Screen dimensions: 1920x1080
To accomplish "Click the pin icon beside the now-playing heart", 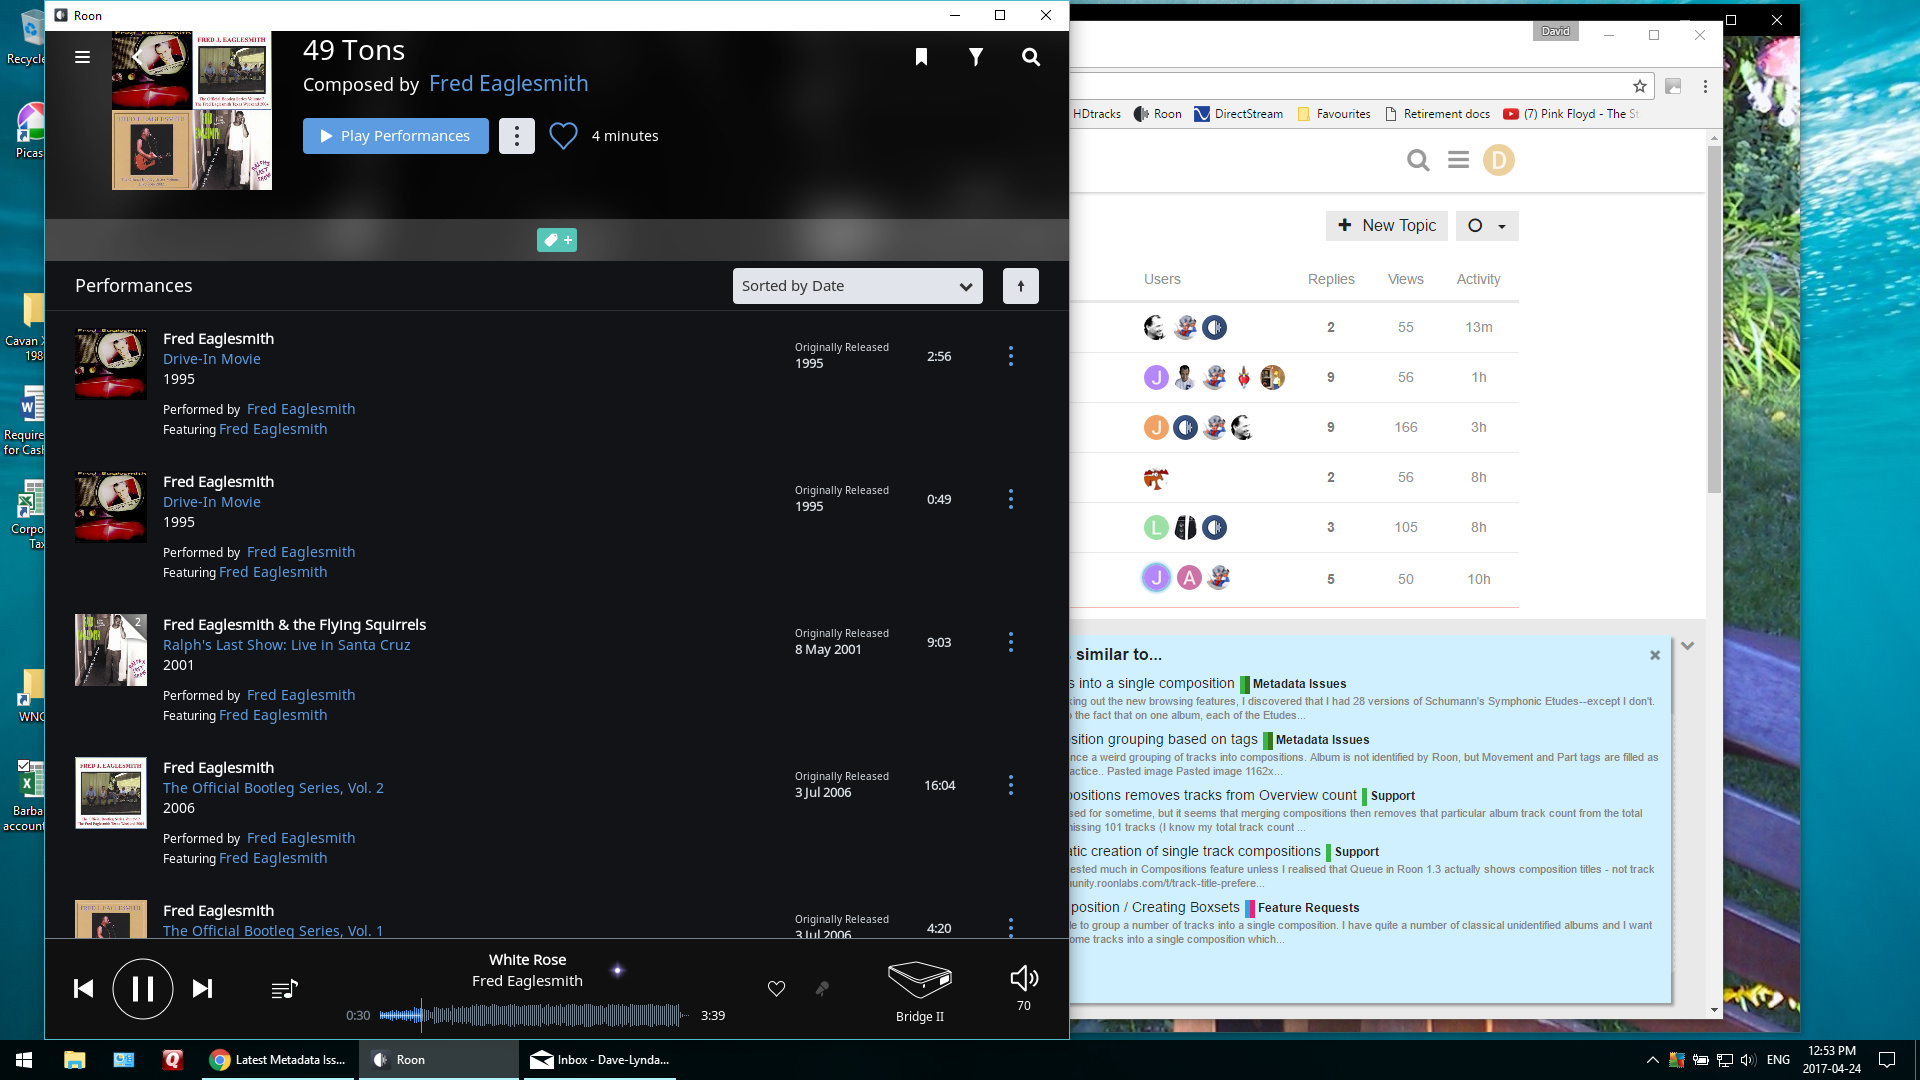I will 822,989.
